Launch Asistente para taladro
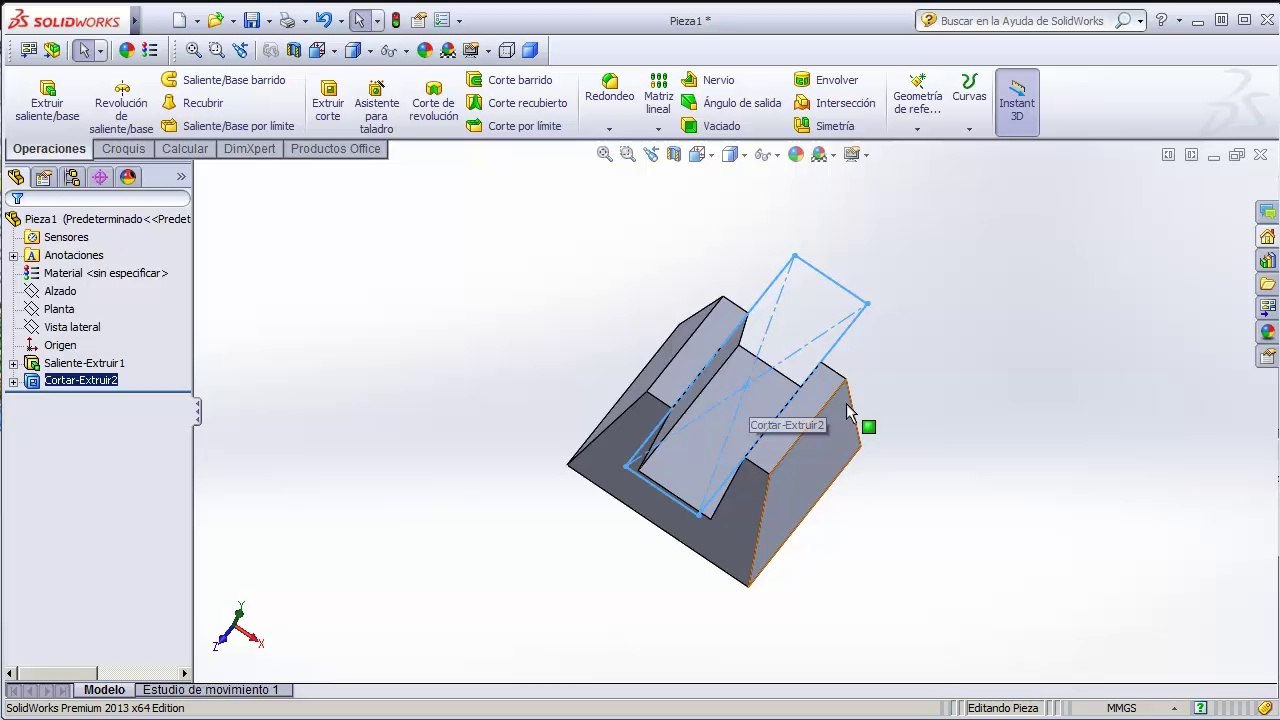Image resolution: width=1280 pixels, height=720 pixels. [377, 107]
